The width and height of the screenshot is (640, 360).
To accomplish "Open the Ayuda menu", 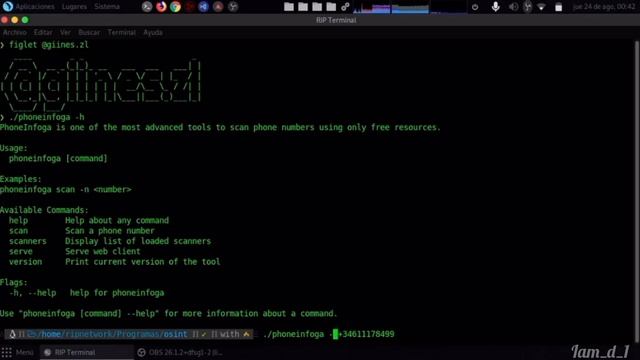I will (153, 32).
